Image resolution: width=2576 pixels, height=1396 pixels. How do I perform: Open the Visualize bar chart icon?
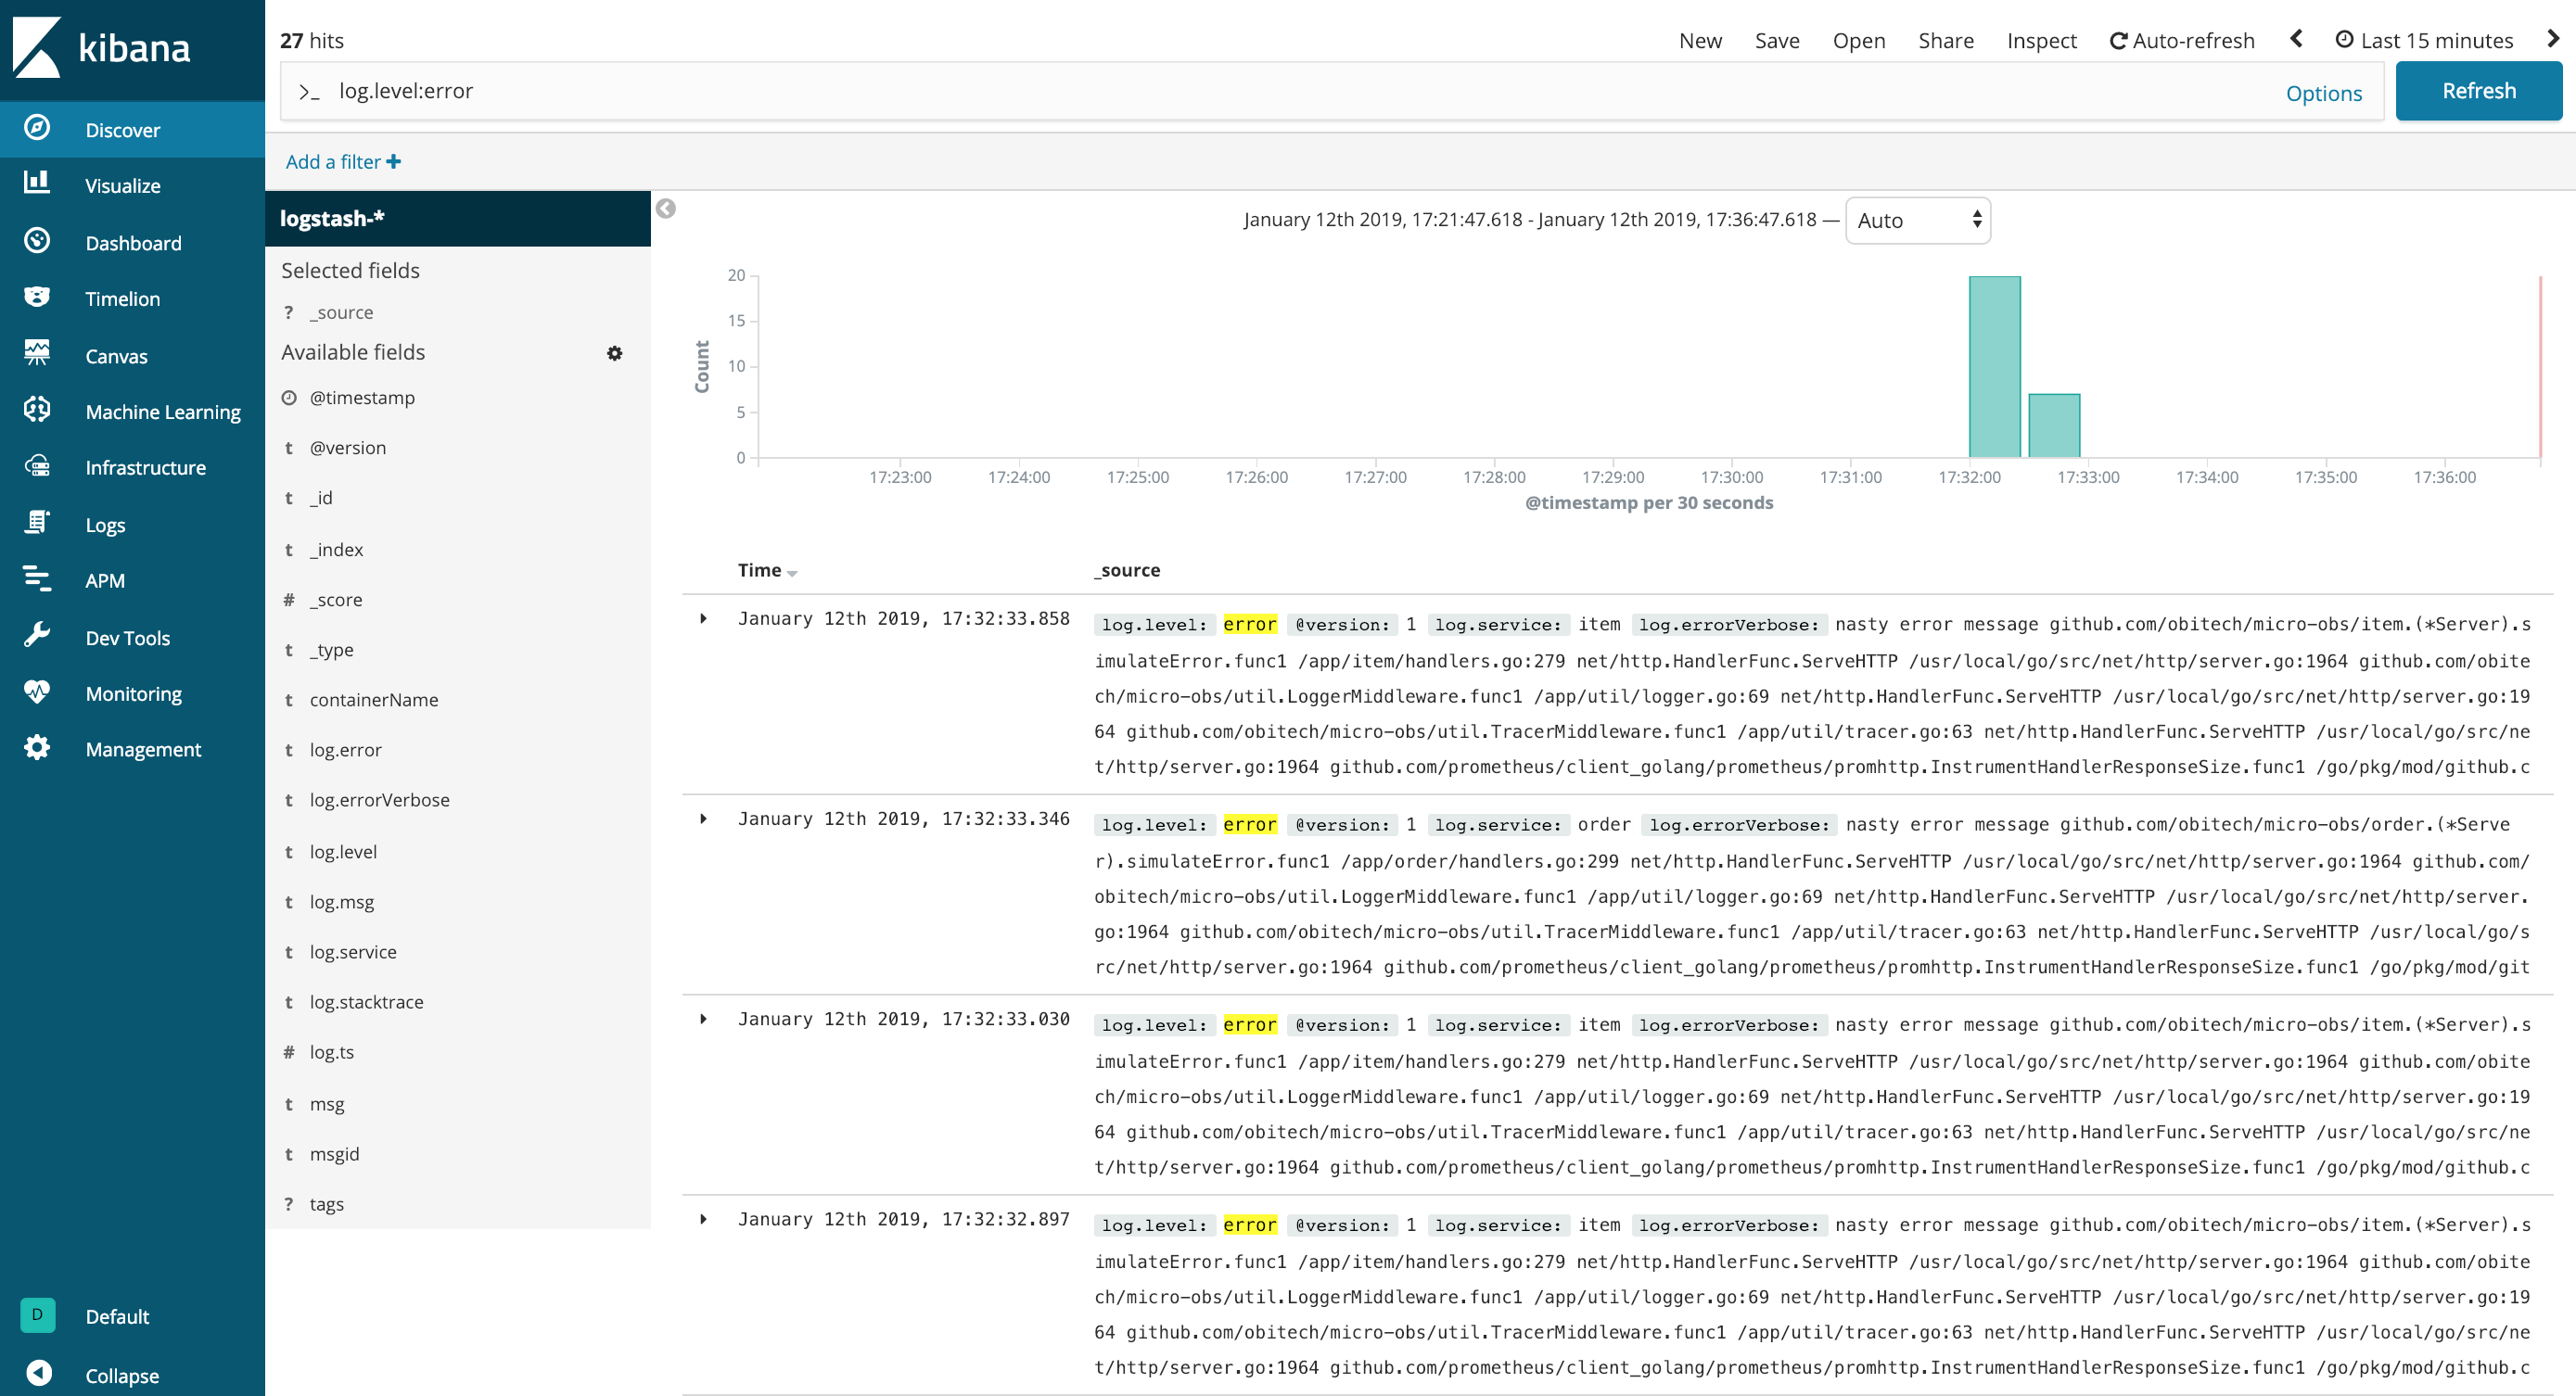point(37,183)
